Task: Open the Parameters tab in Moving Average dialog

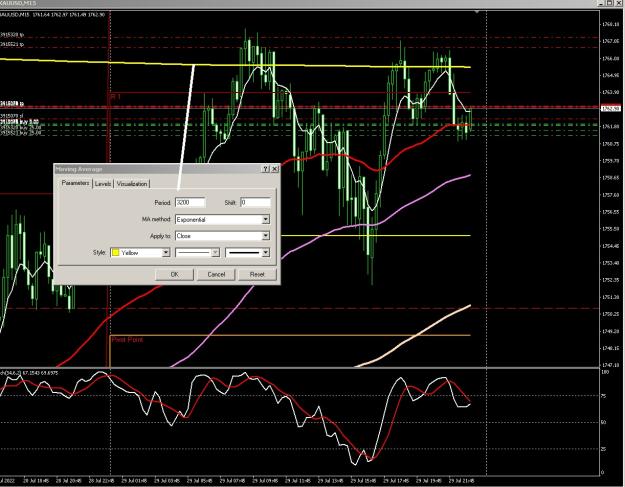Action: pos(75,183)
